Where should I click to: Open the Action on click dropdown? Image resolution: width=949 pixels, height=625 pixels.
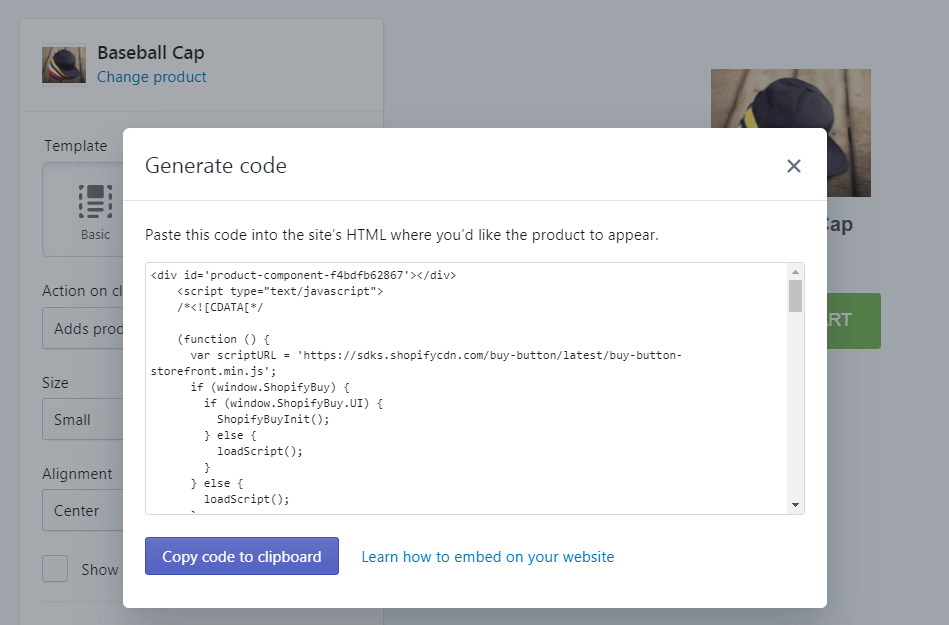pyautogui.click(x=82, y=328)
